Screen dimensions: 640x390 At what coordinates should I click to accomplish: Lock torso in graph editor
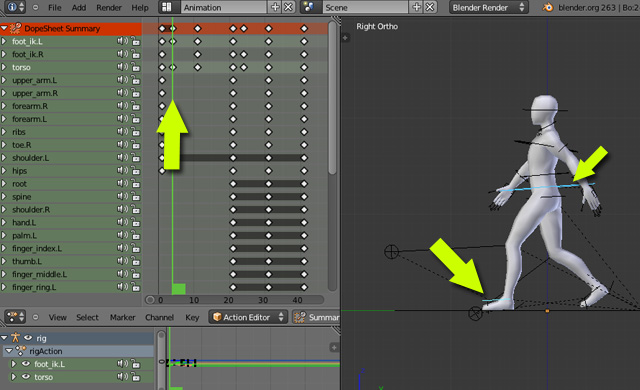[135, 377]
